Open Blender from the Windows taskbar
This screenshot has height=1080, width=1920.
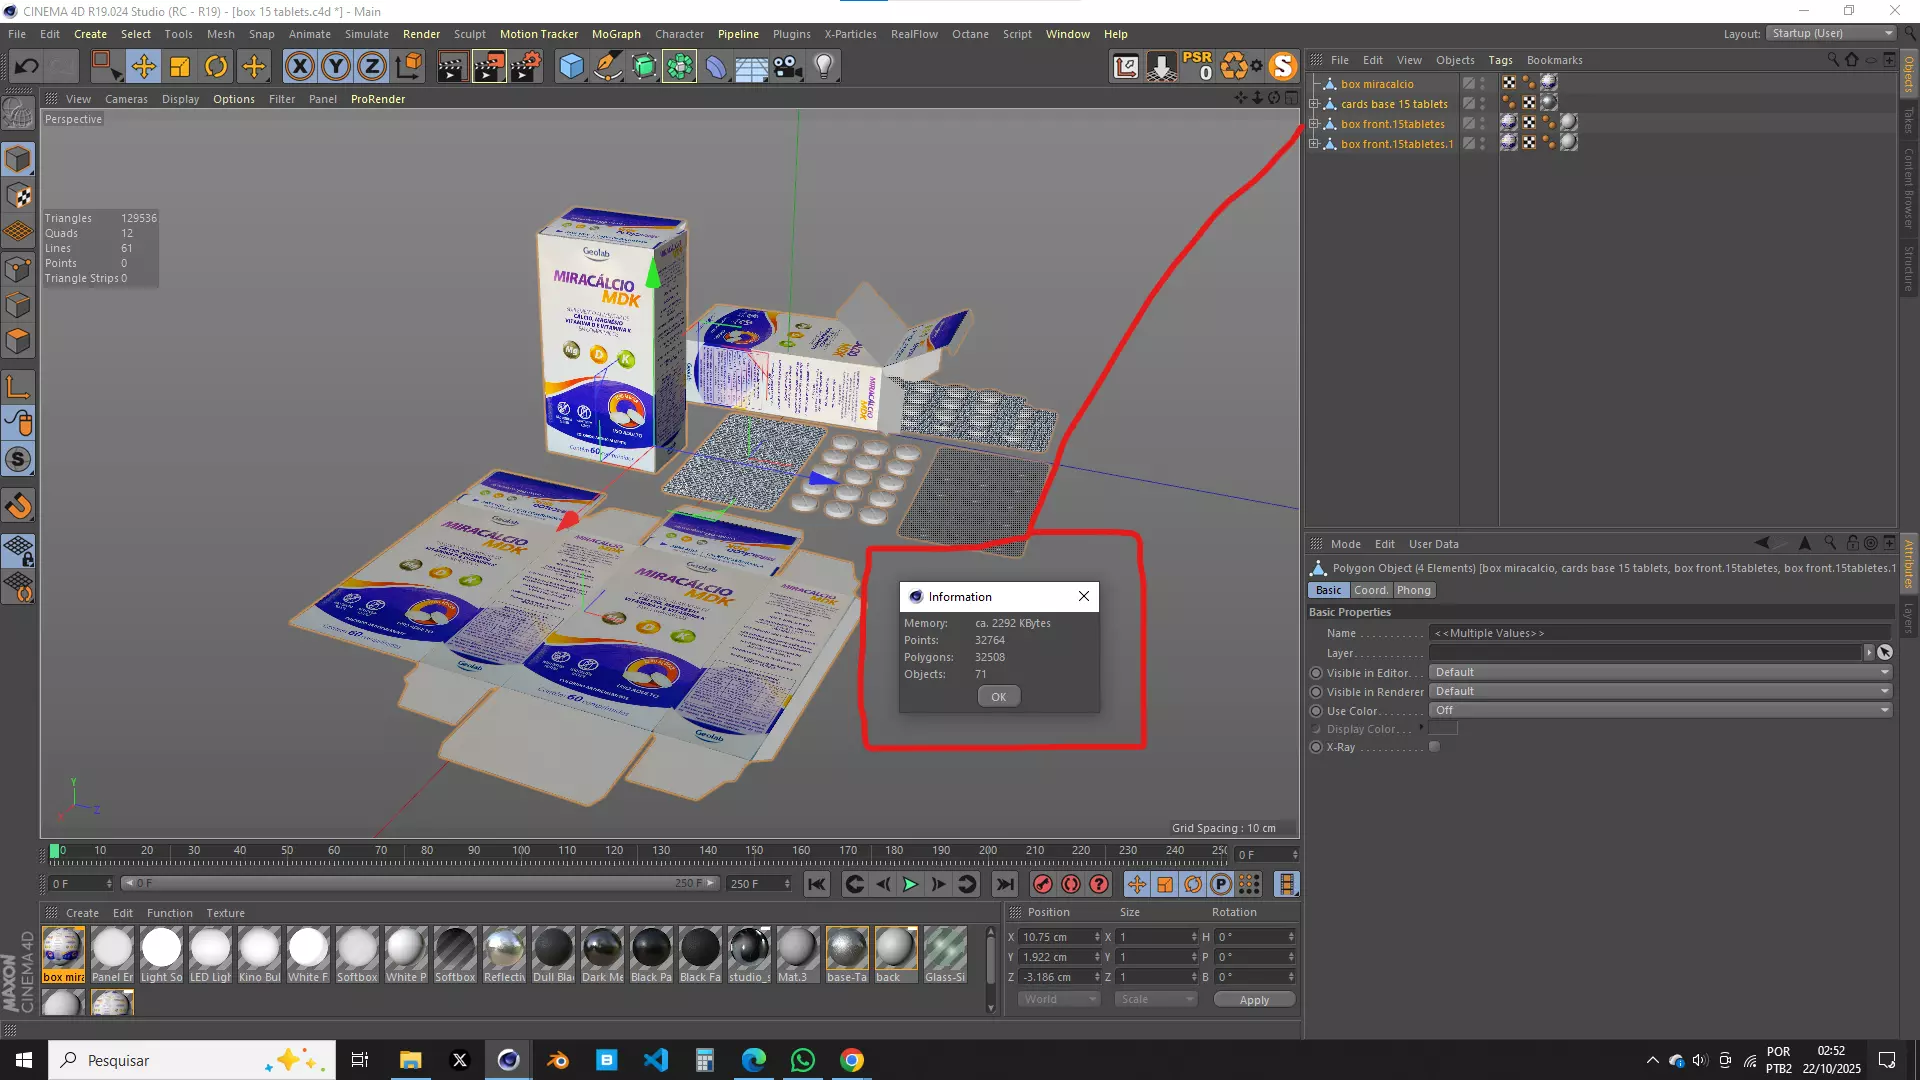tap(558, 1060)
